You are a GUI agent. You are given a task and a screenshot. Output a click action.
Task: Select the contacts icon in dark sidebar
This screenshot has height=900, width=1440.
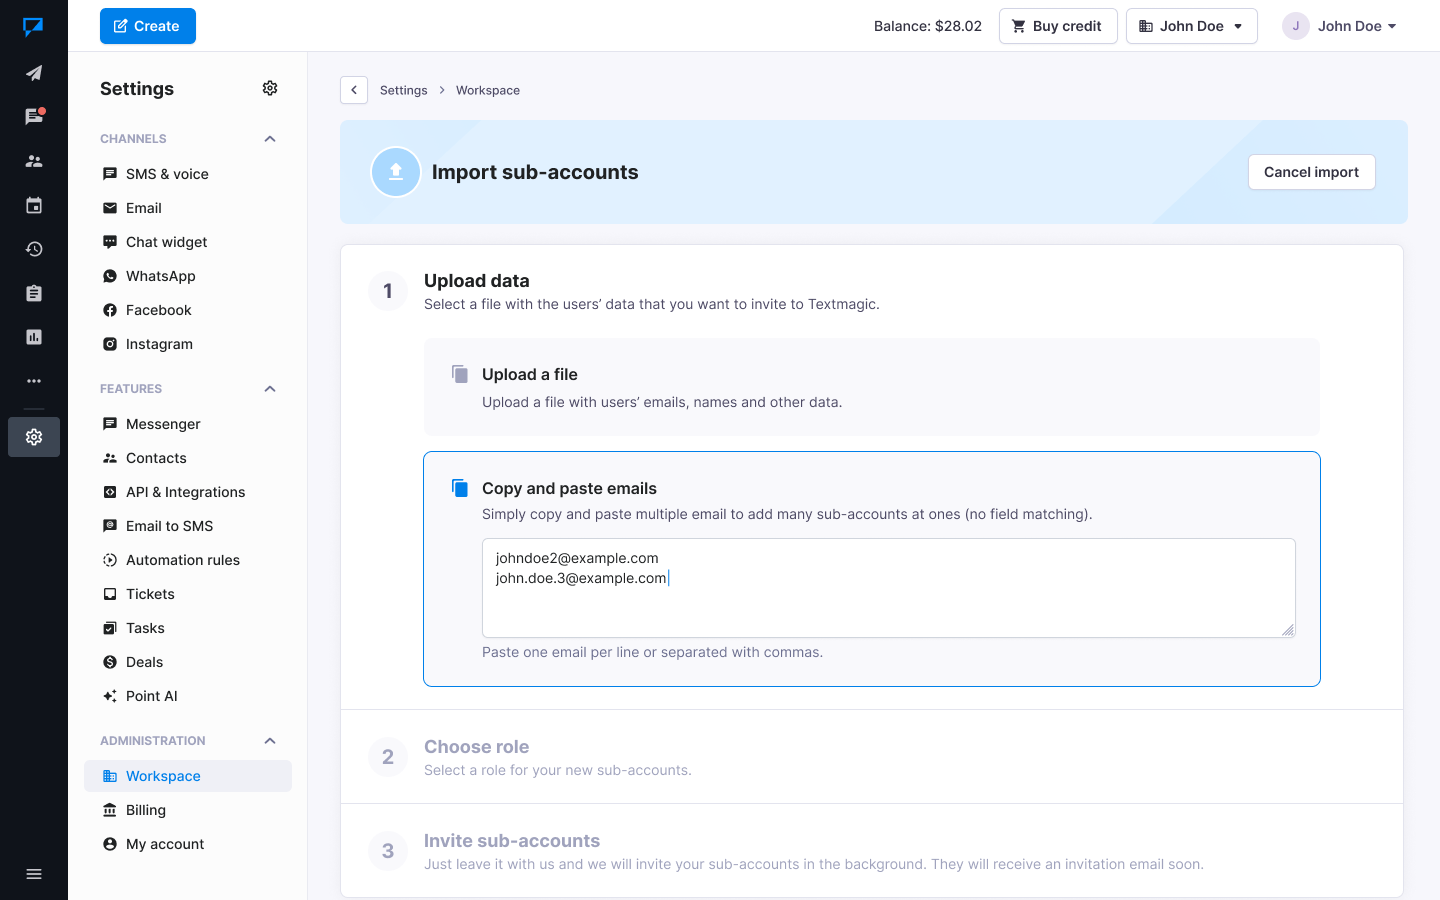pyautogui.click(x=34, y=160)
